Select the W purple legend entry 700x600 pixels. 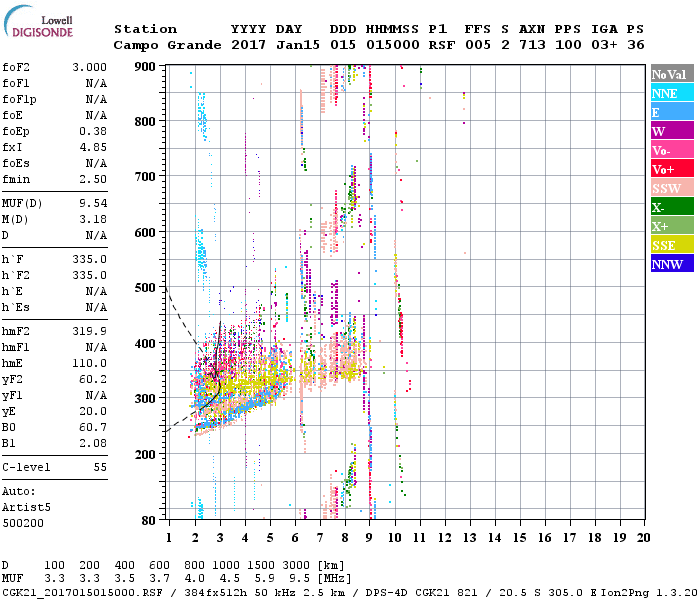tap(671, 131)
